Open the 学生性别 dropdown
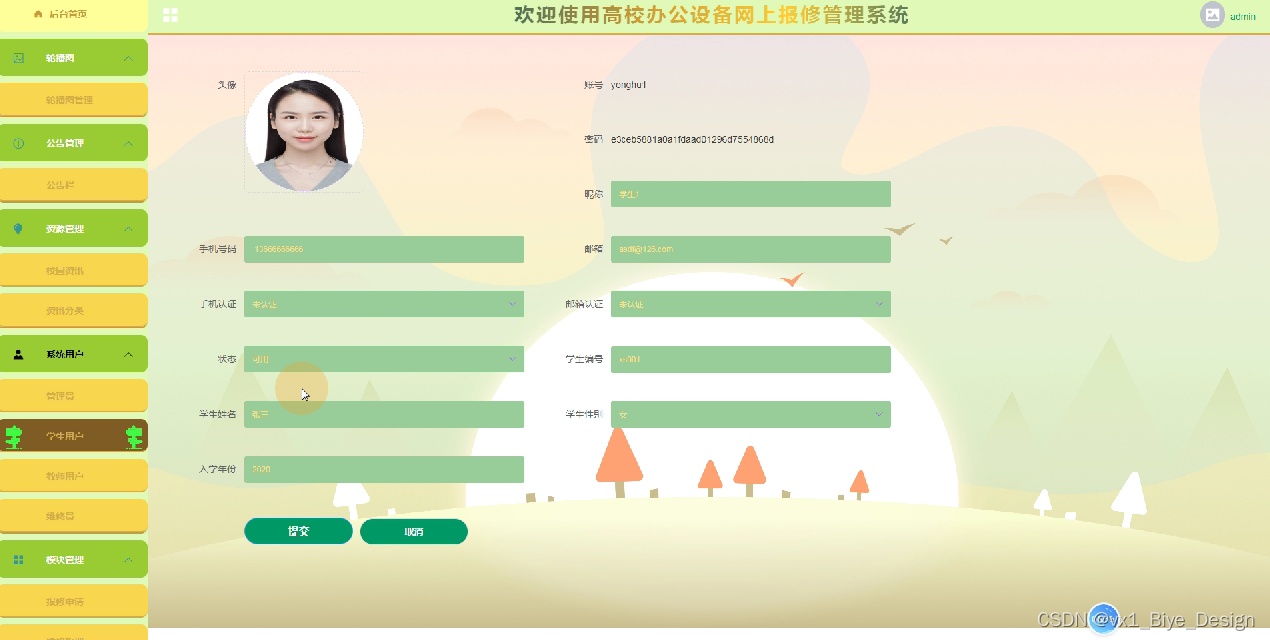Image resolution: width=1270 pixels, height=640 pixels. coord(751,414)
